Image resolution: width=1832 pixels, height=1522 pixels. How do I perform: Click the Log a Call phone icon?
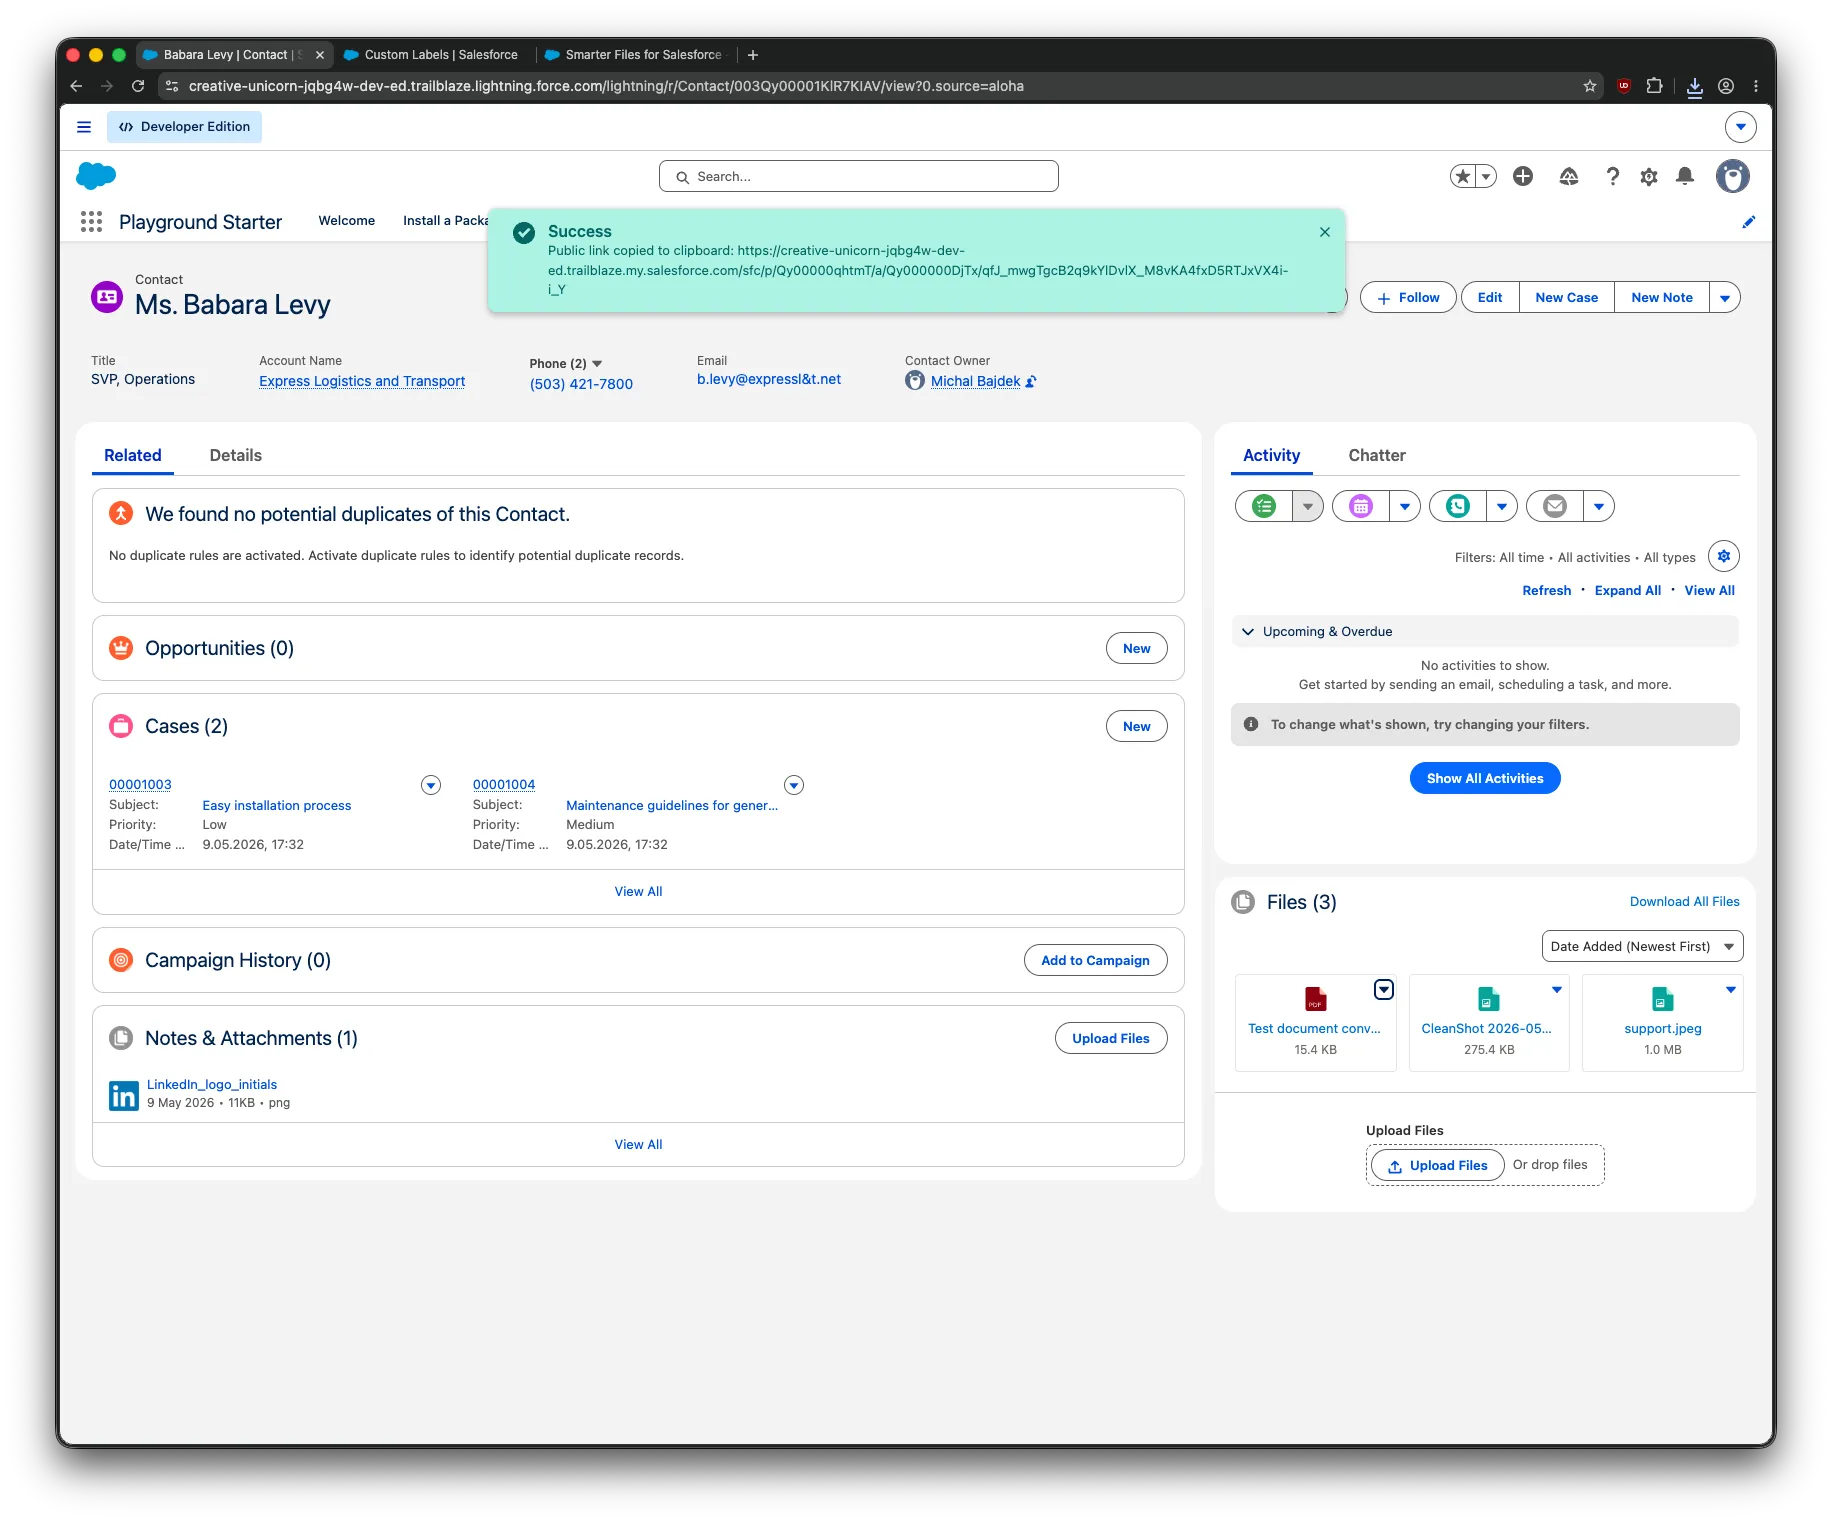[1458, 506]
